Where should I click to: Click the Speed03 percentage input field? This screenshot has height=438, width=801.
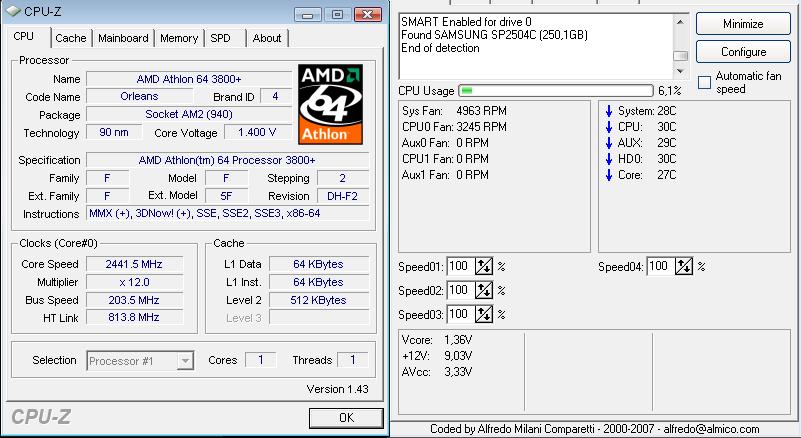(460, 314)
